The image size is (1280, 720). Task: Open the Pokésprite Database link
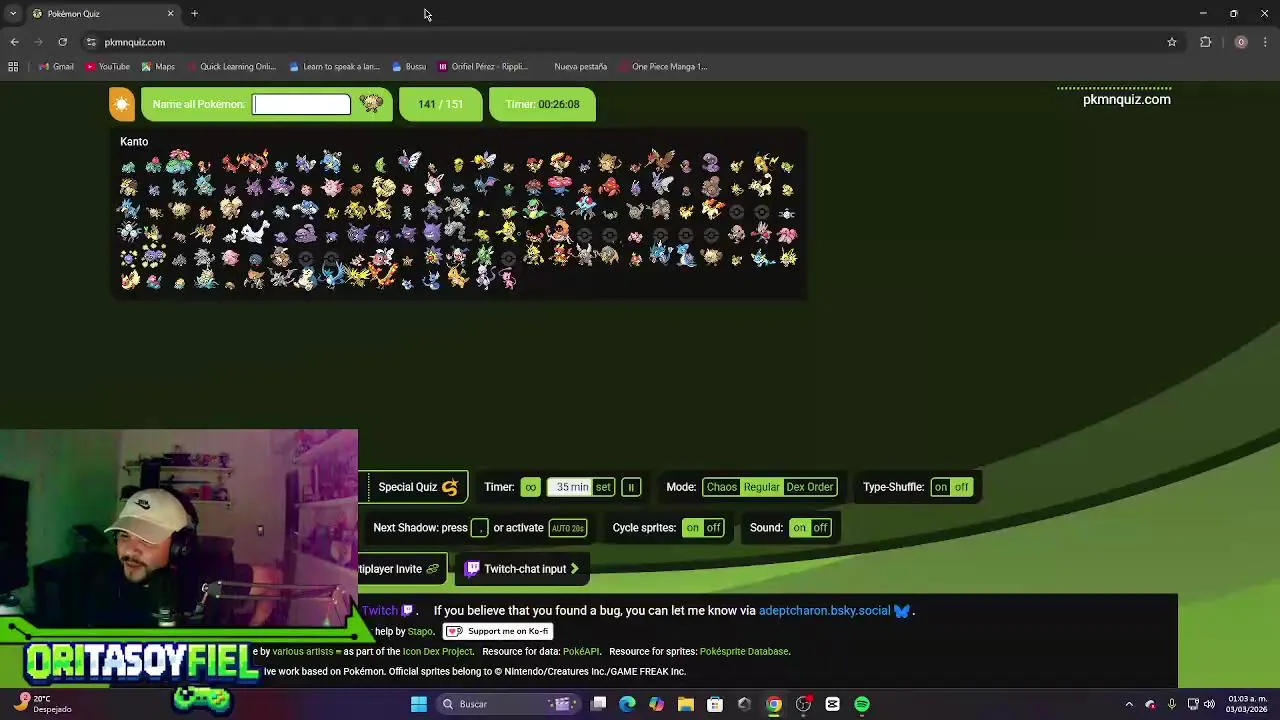click(744, 651)
